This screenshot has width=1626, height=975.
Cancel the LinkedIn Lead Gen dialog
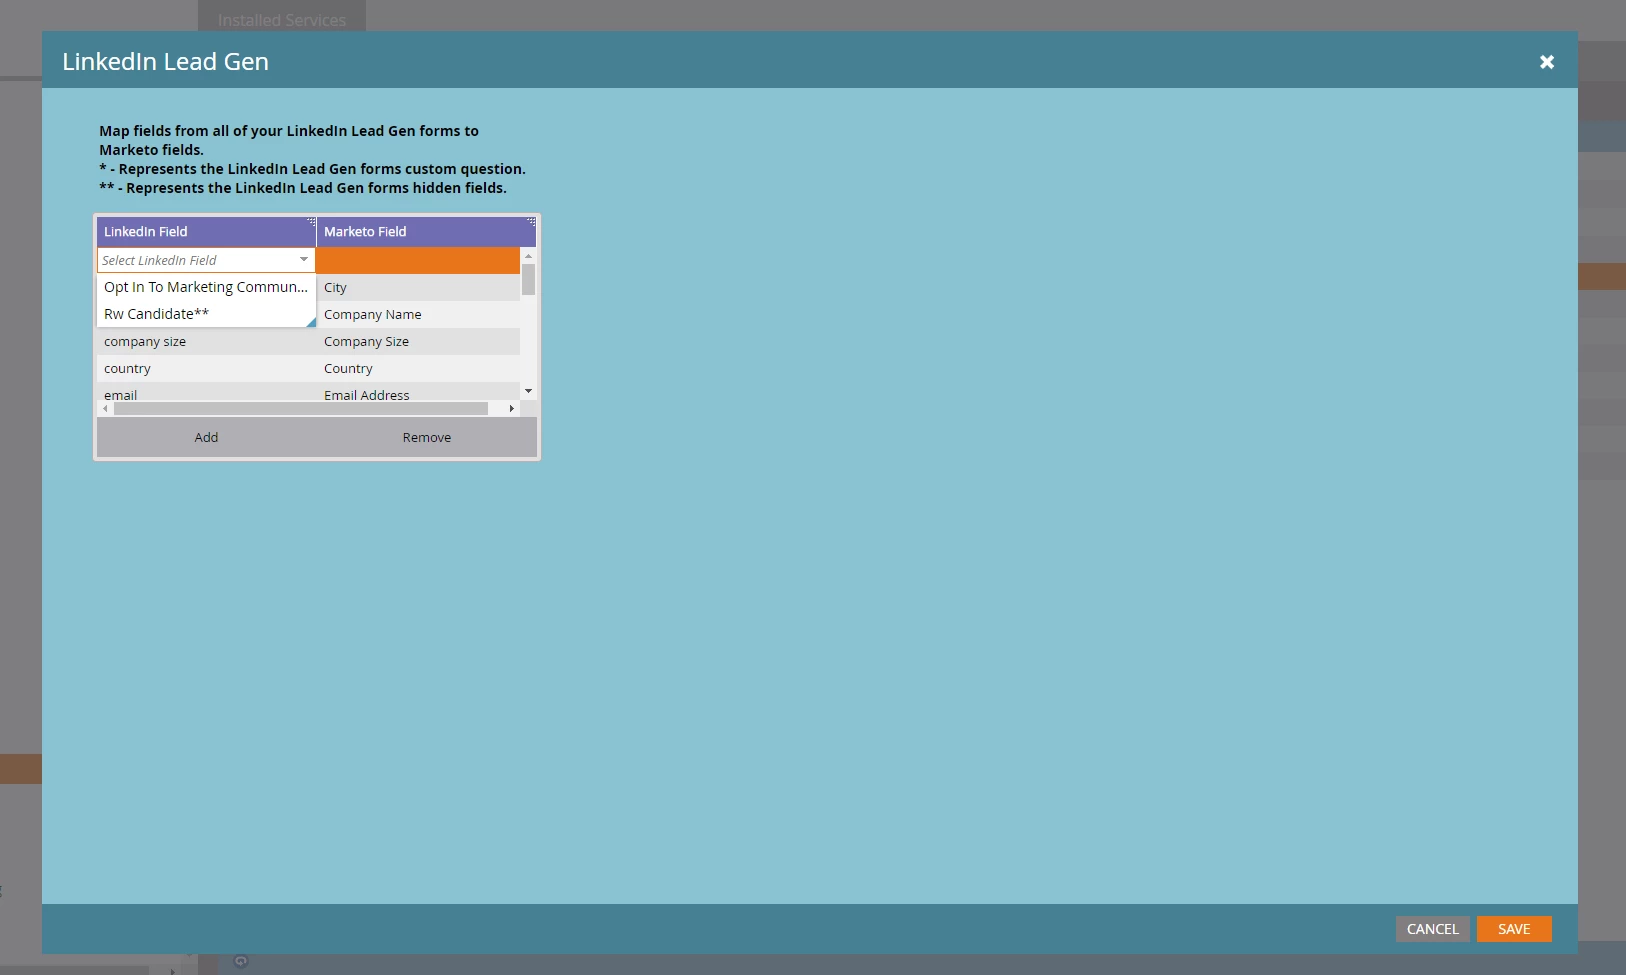[x=1433, y=929]
